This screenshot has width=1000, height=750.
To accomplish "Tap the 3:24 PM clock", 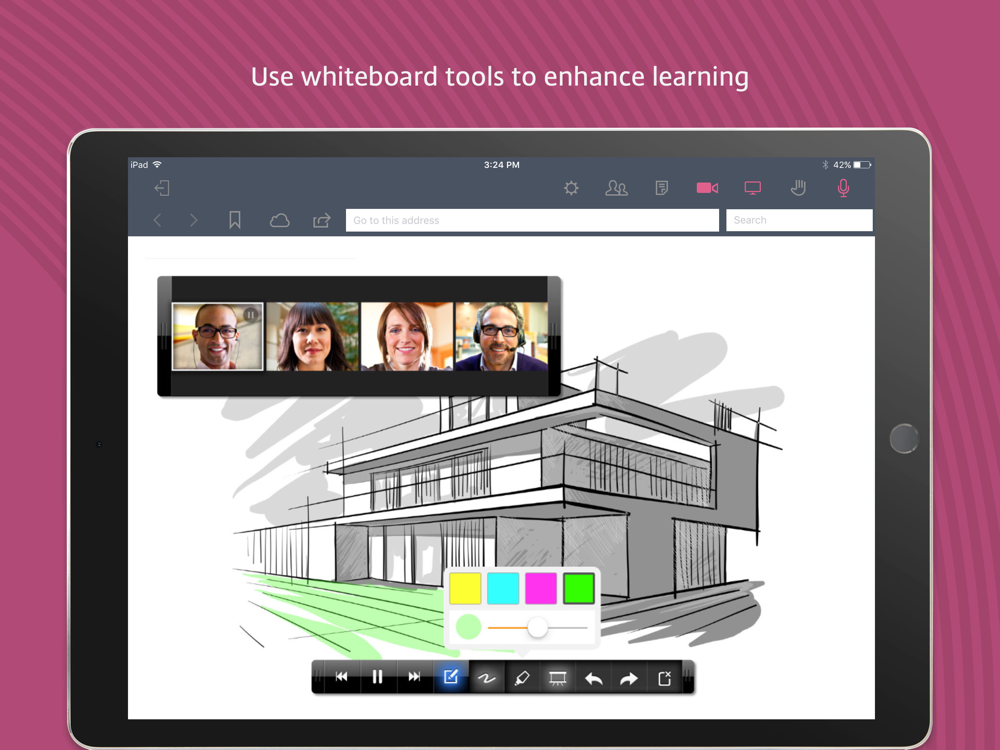I will pos(501,165).
